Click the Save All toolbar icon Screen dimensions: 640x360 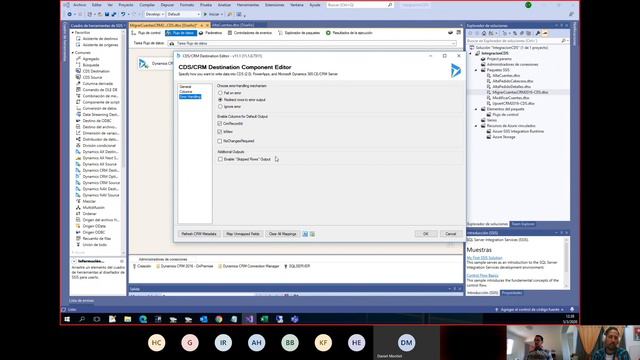coord(114,14)
